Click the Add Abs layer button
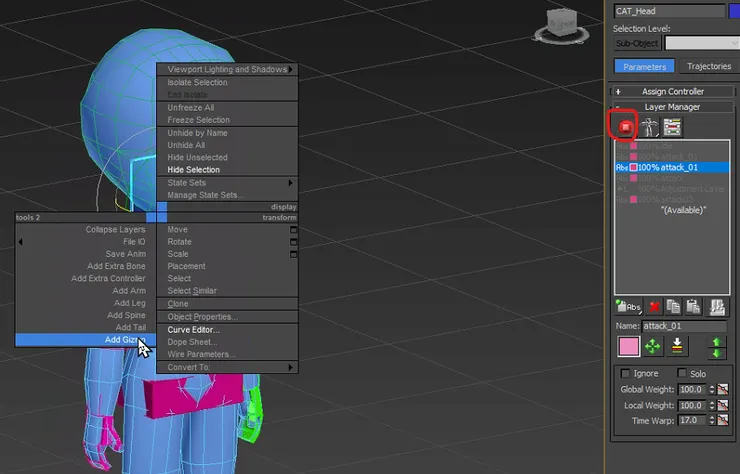The width and height of the screenshot is (740, 474). click(627, 306)
